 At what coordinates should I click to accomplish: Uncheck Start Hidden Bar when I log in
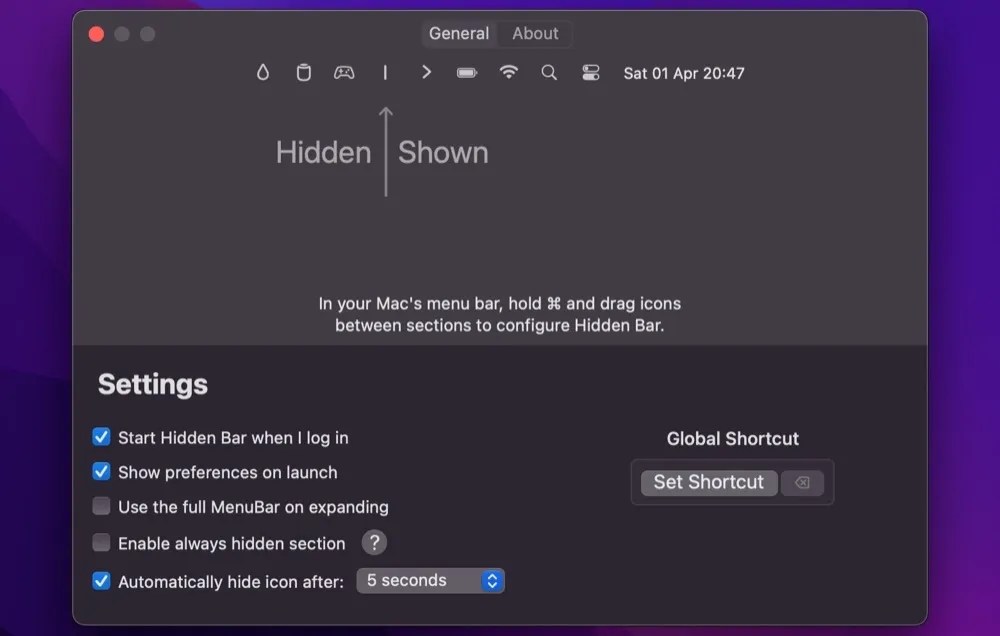(101, 437)
